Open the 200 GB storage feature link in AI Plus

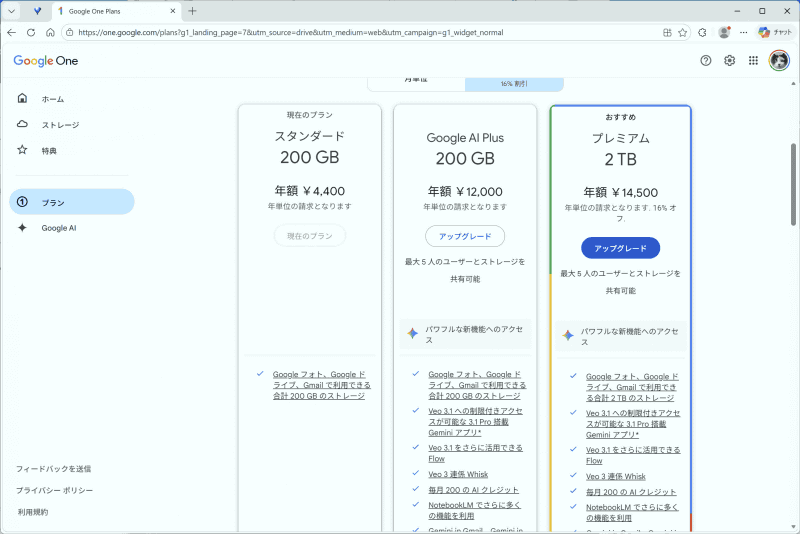click(477, 385)
